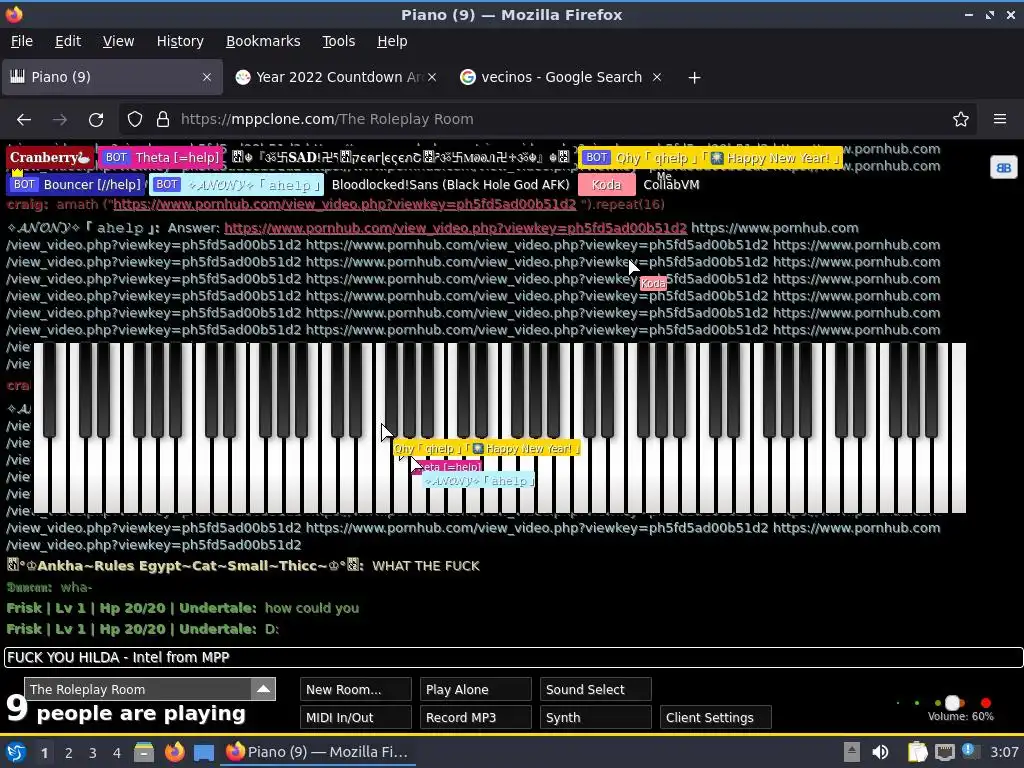This screenshot has width=1024, height=768.
Task: Open the Synth panel
Action: 596,718
